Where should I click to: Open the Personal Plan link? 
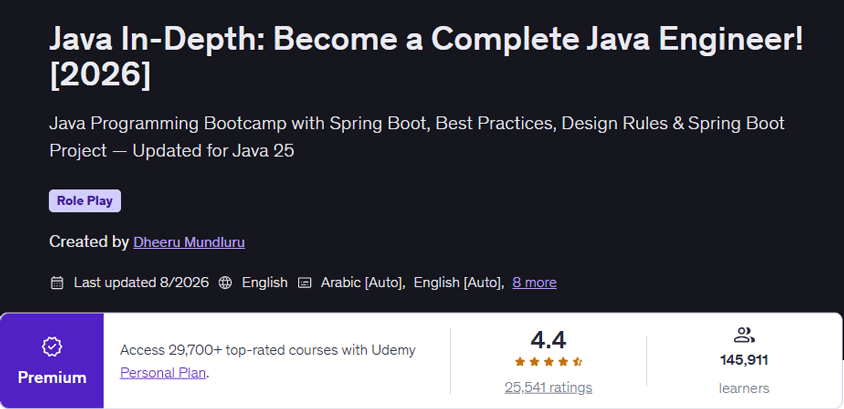point(163,373)
